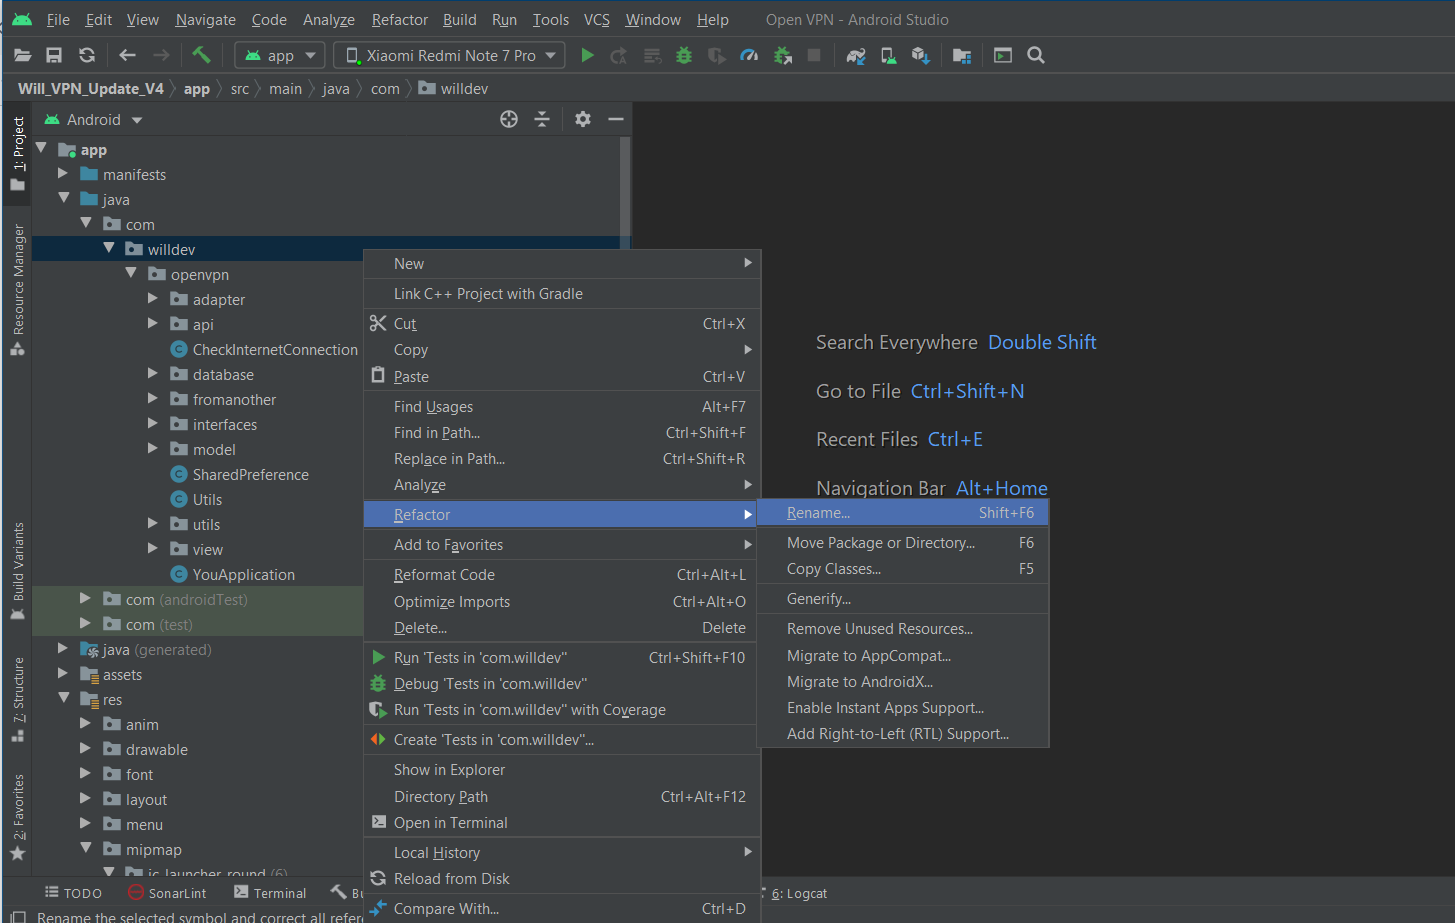Choose Optimize Imports from context menu
Image resolution: width=1455 pixels, height=923 pixels.
(562, 602)
